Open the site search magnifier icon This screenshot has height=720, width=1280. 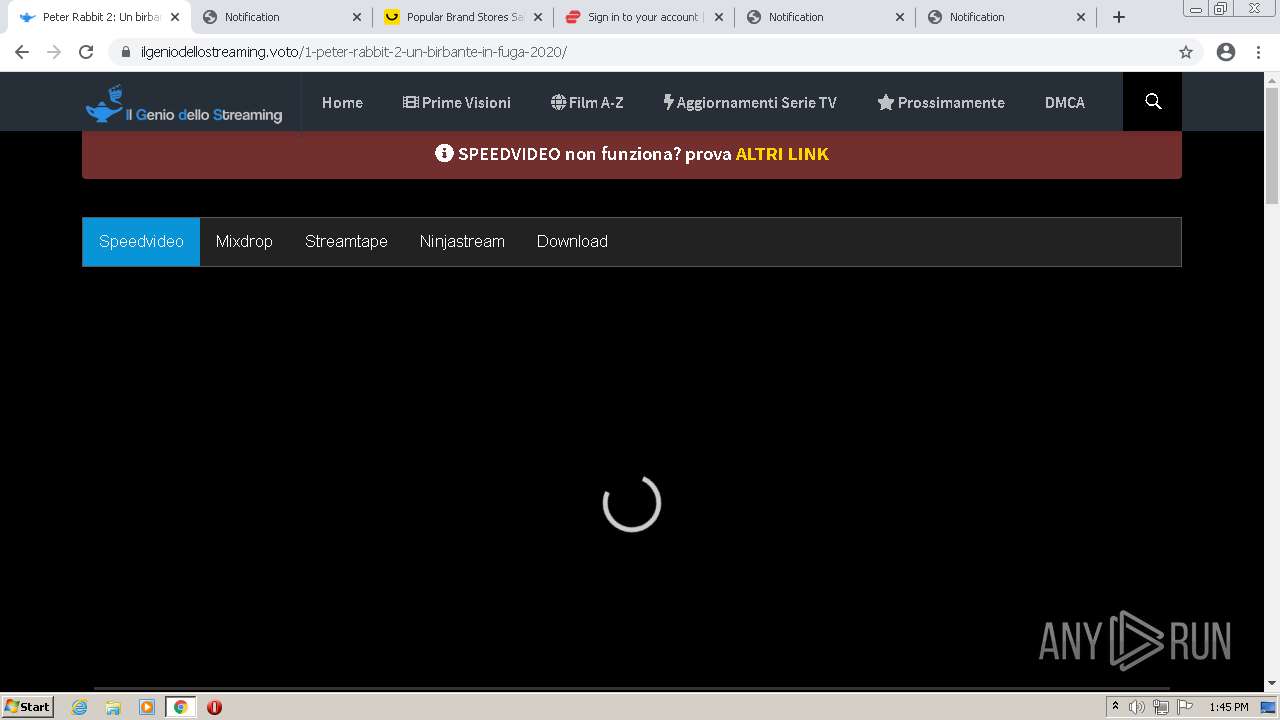pos(1153,102)
